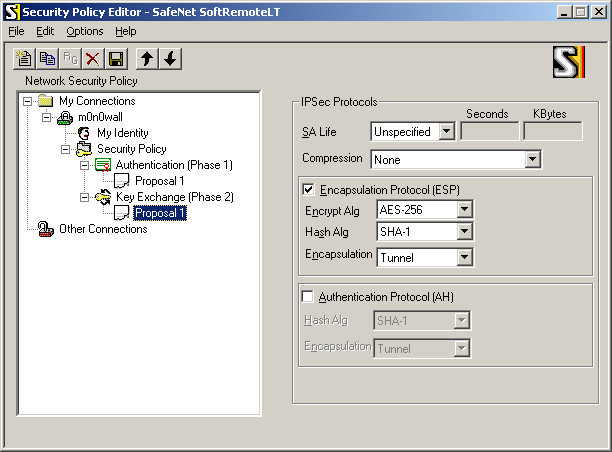Click the Save floppy disk icon
The width and height of the screenshot is (612, 452).
(116, 59)
